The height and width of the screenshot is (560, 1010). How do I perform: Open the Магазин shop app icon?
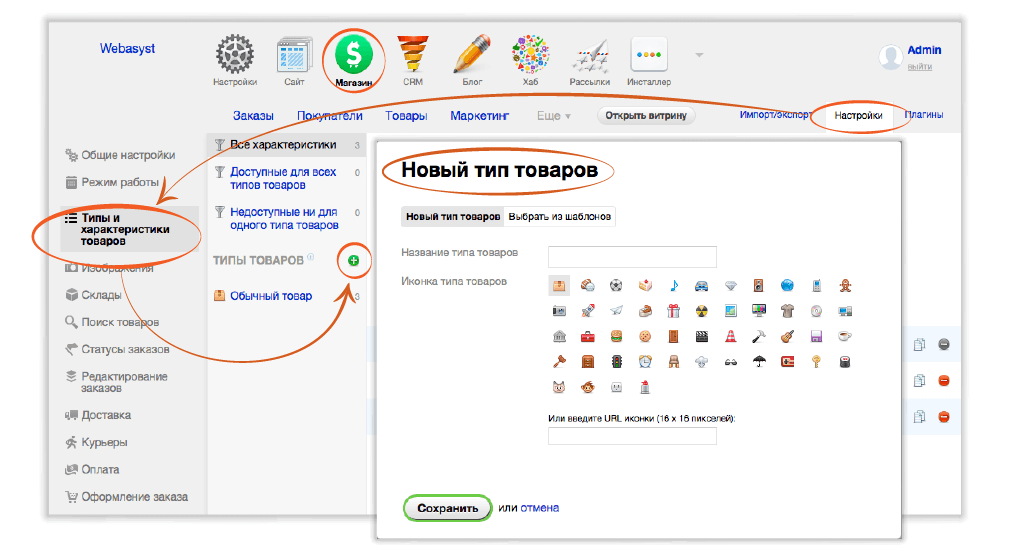tap(354, 55)
